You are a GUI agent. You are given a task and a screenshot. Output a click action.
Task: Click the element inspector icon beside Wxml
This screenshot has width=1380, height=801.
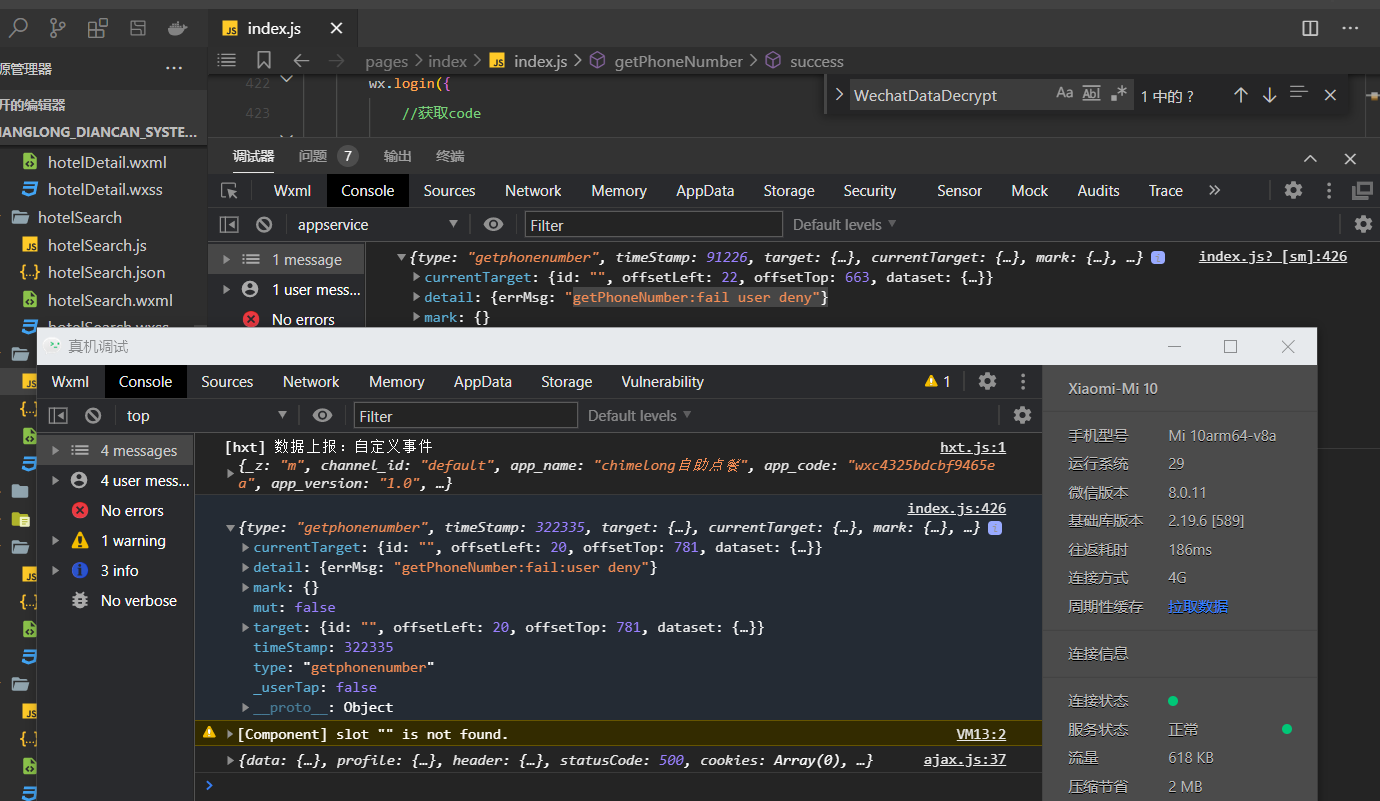(x=230, y=191)
